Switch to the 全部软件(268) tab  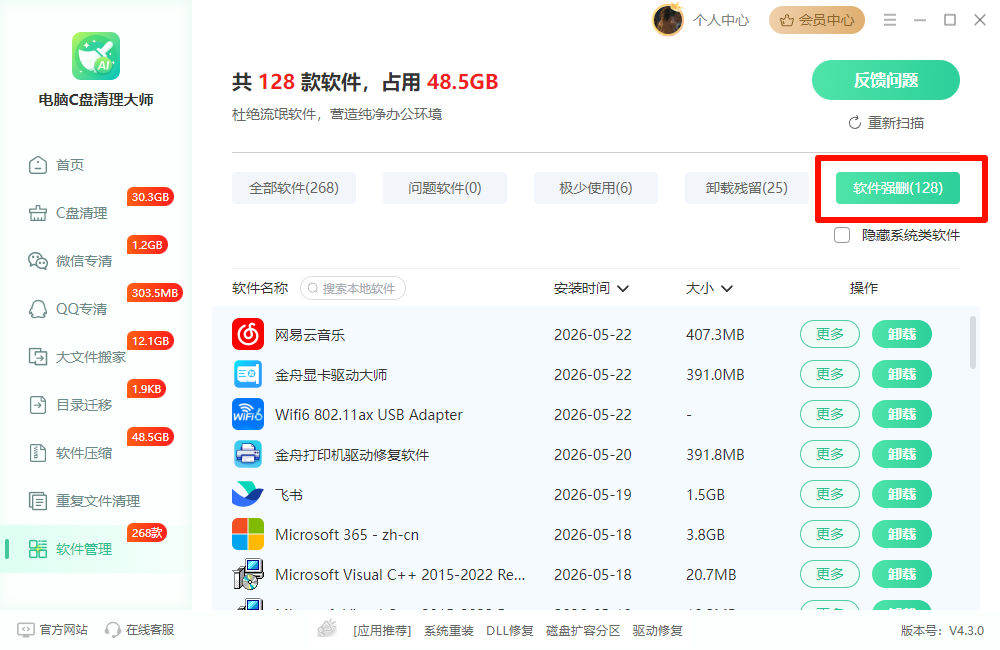point(294,188)
